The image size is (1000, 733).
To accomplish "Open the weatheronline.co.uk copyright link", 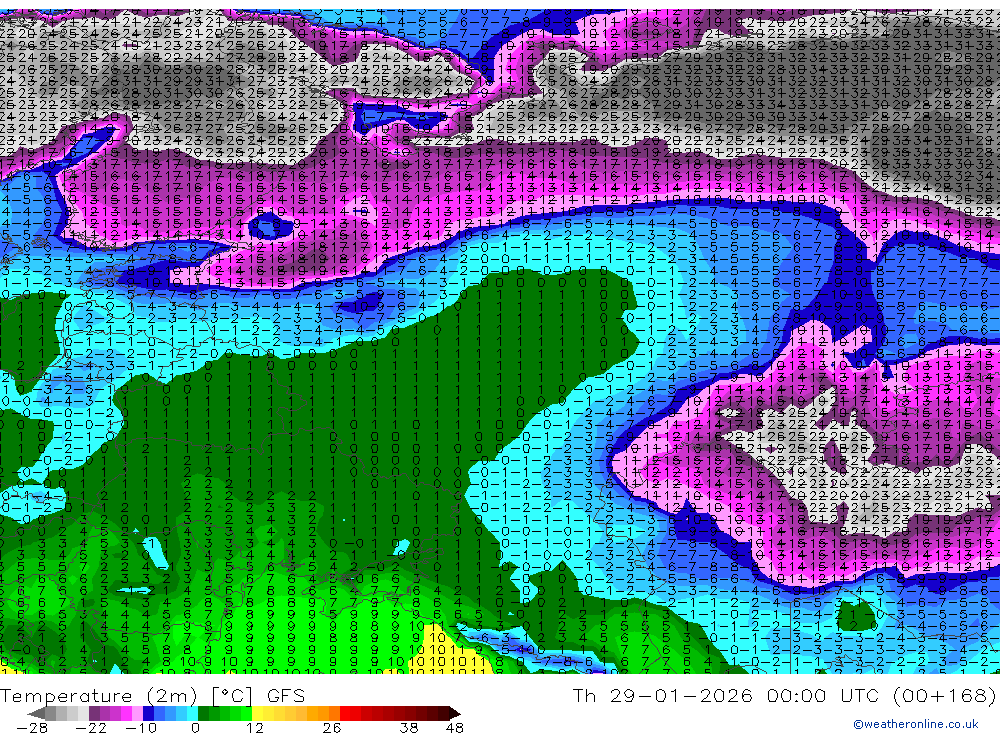I will pos(916,723).
